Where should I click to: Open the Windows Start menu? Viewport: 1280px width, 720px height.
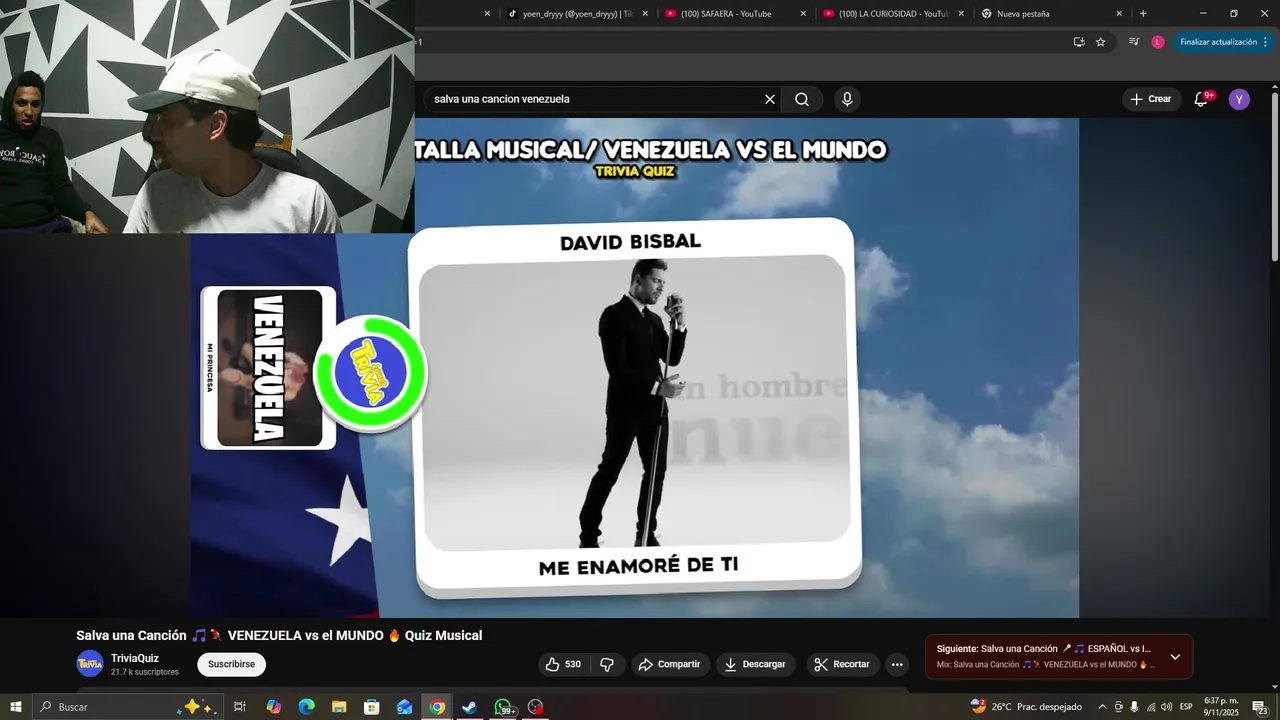click(16, 707)
